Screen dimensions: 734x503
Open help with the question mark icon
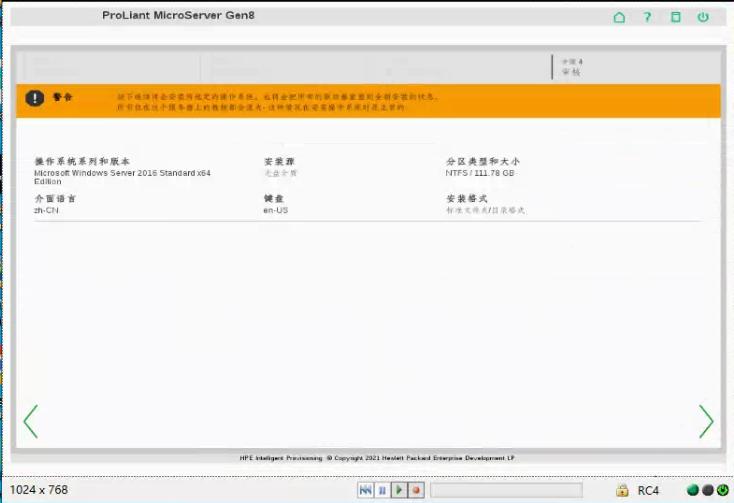tap(647, 17)
